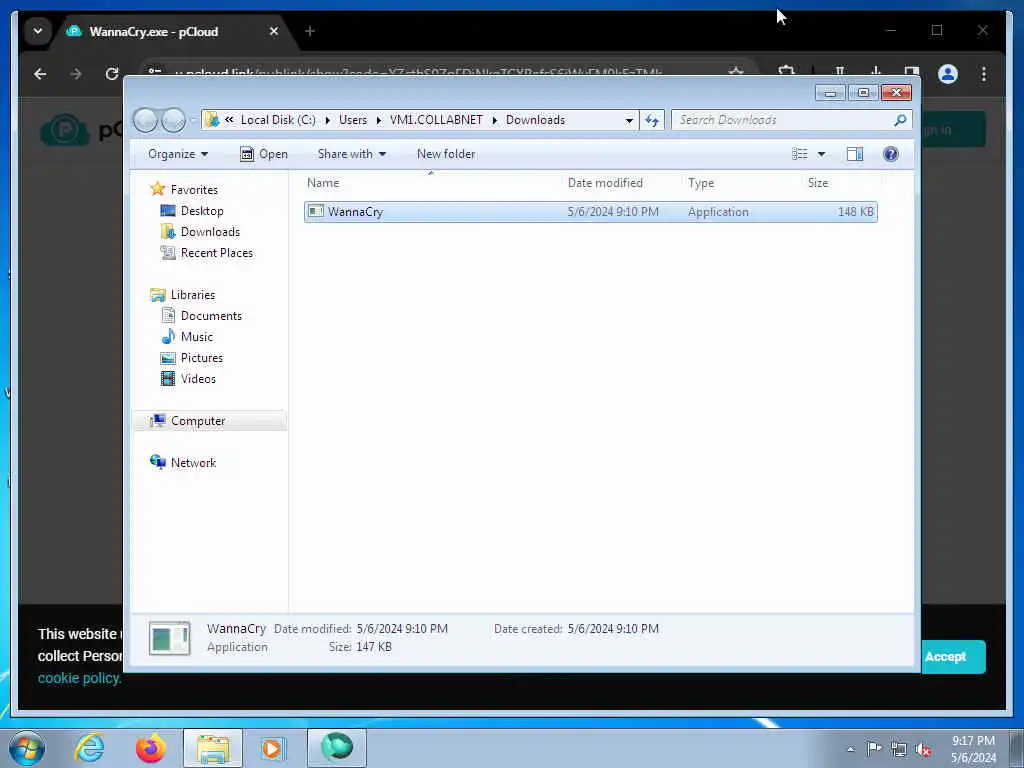Image resolution: width=1024 pixels, height=768 pixels.
Task: Select VM1.COLLABNET in the breadcrumb
Action: (x=436, y=120)
